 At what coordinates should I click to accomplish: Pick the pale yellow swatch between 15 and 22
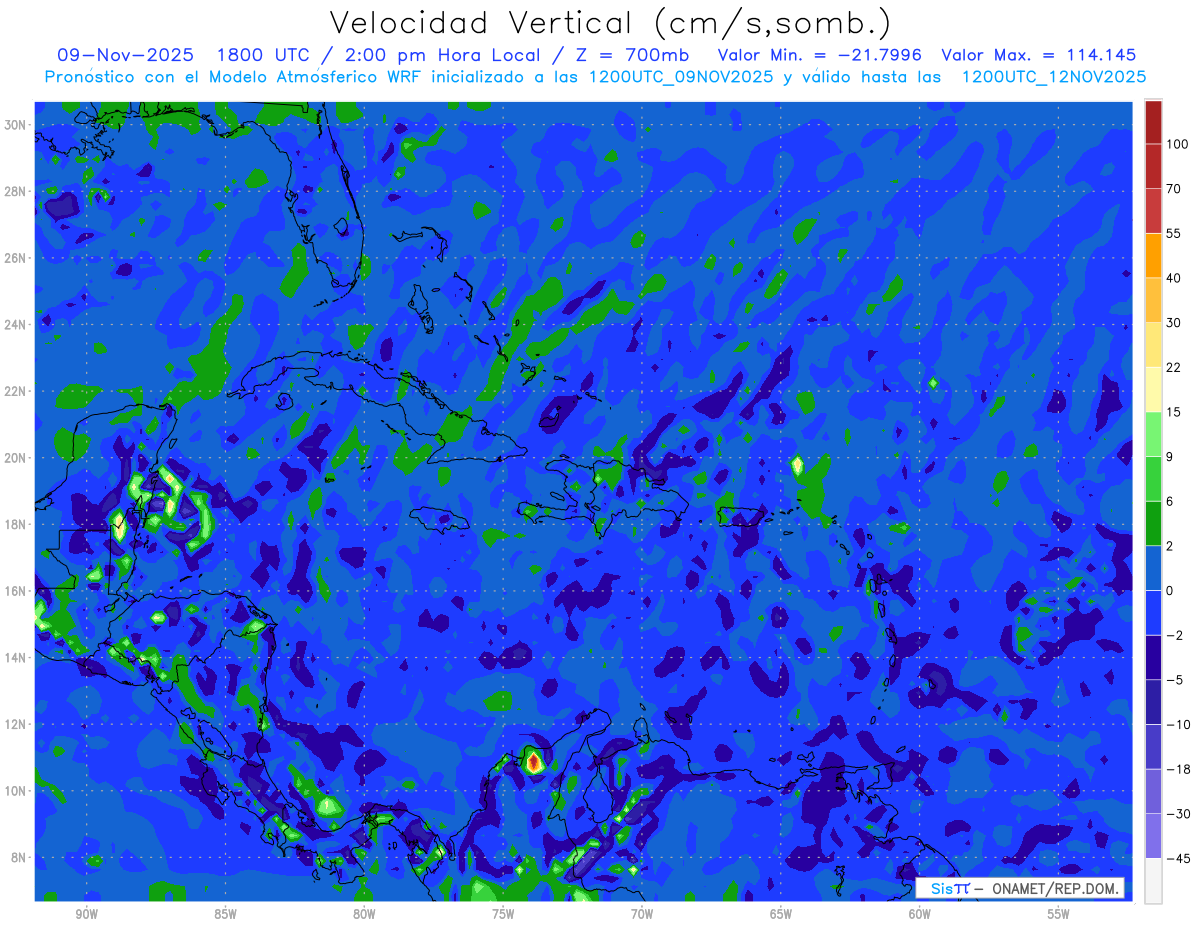point(1153,389)
